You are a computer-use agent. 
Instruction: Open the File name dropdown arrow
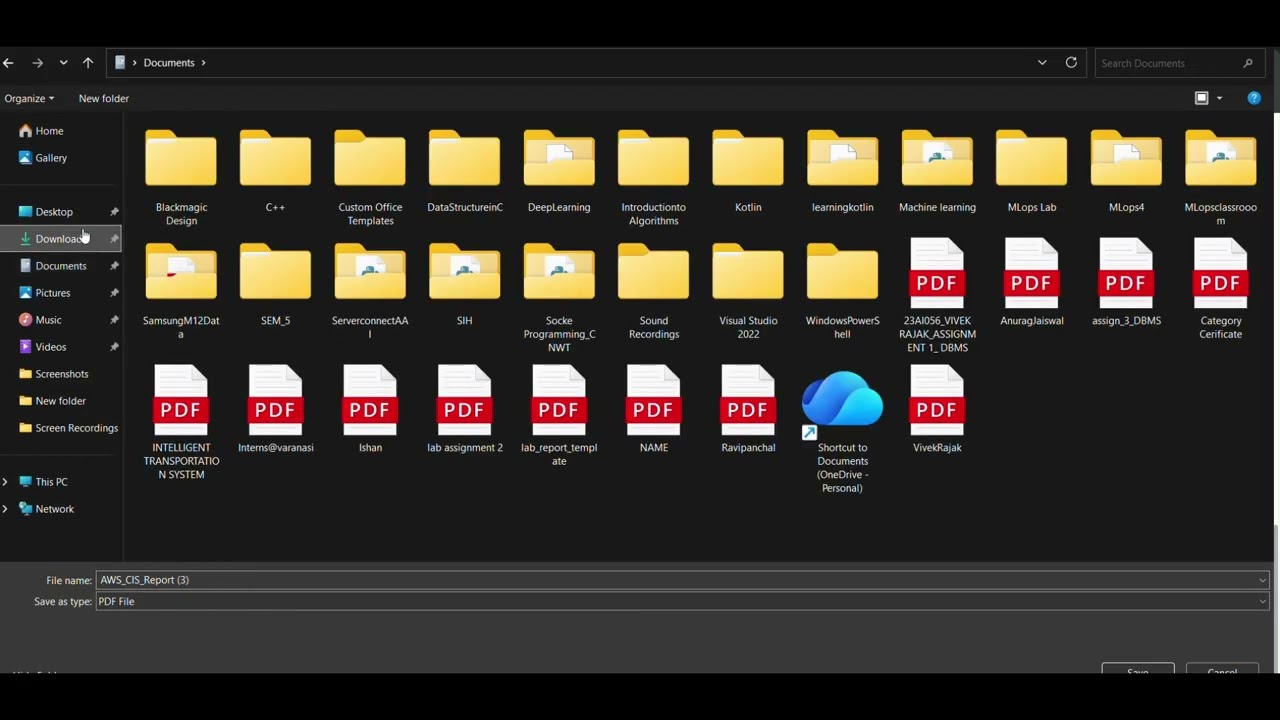coord(1263,580)
